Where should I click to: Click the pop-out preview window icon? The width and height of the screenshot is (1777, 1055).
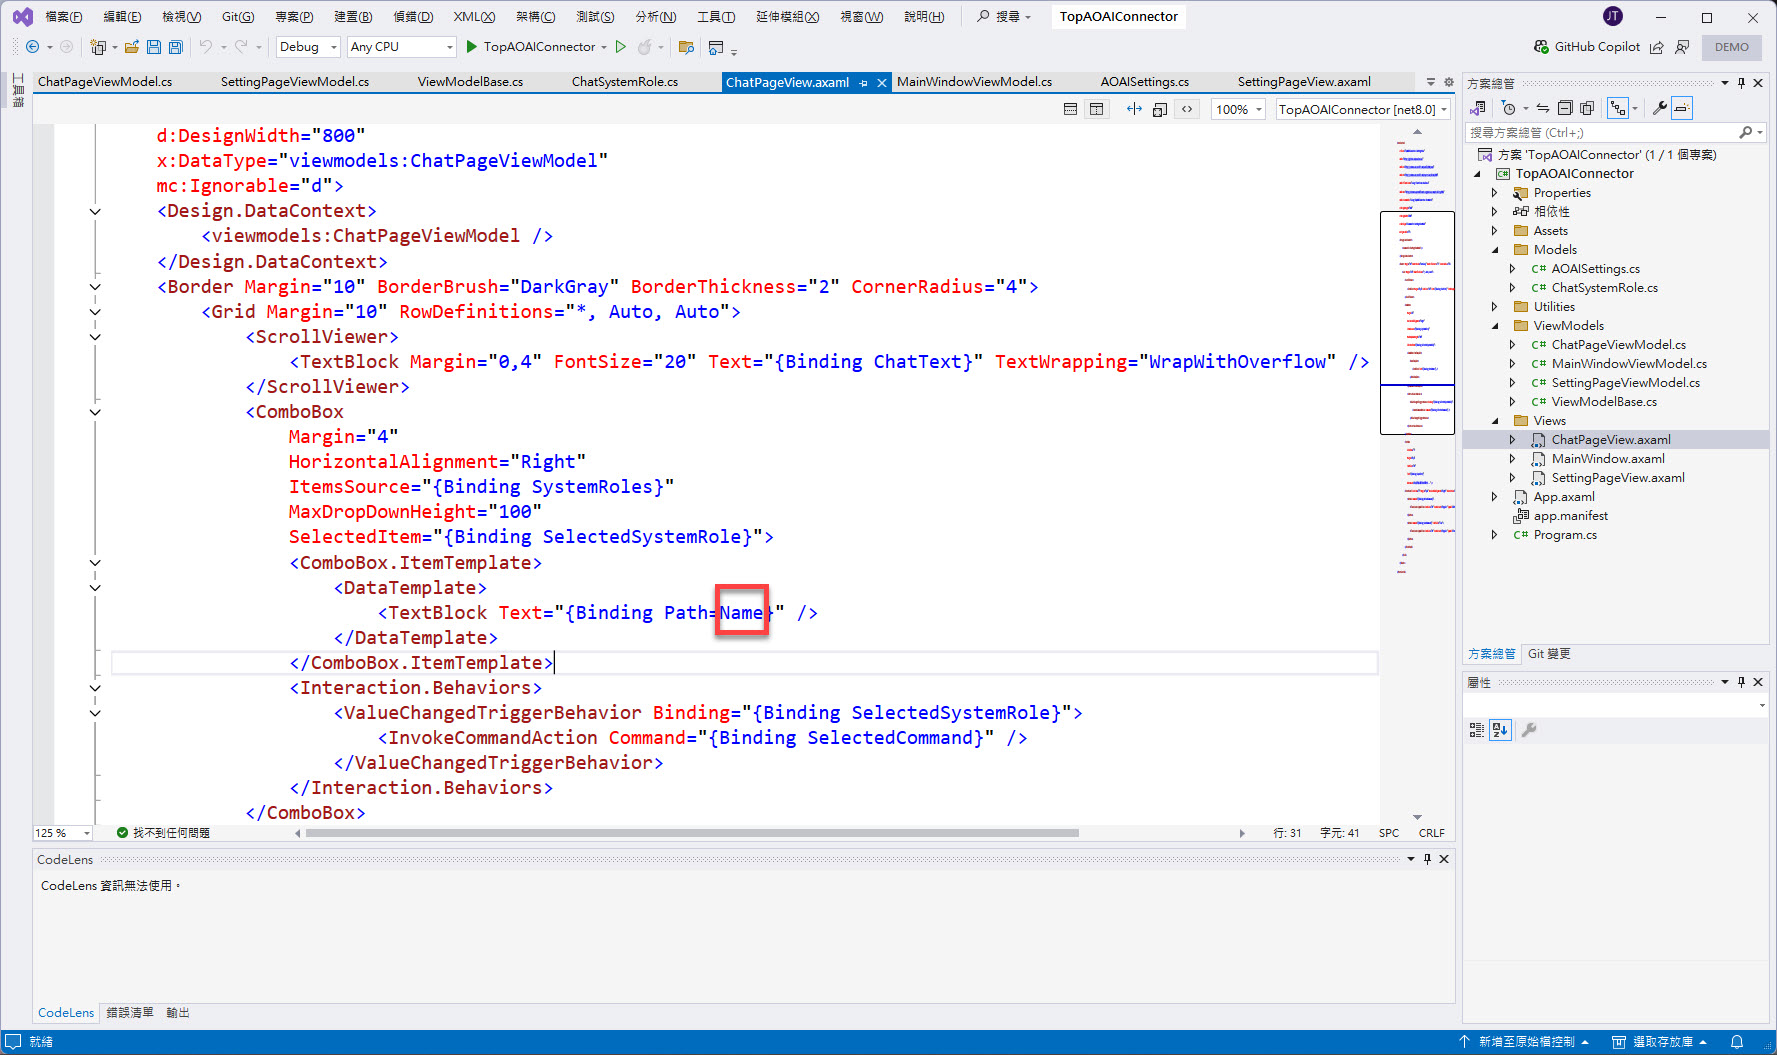pos(1160,109)
